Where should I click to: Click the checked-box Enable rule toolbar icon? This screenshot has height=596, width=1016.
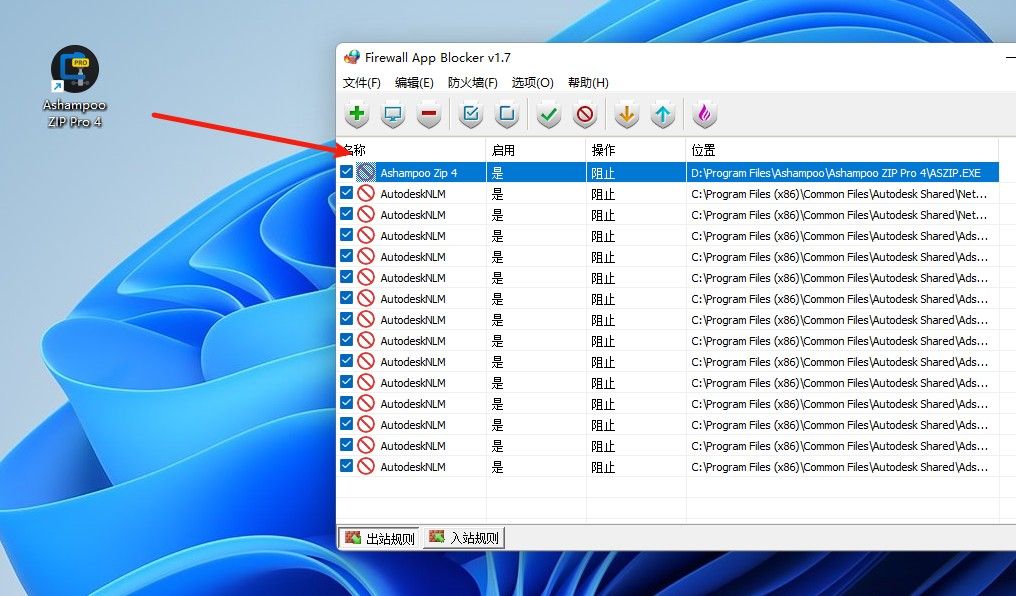[471, 115]
